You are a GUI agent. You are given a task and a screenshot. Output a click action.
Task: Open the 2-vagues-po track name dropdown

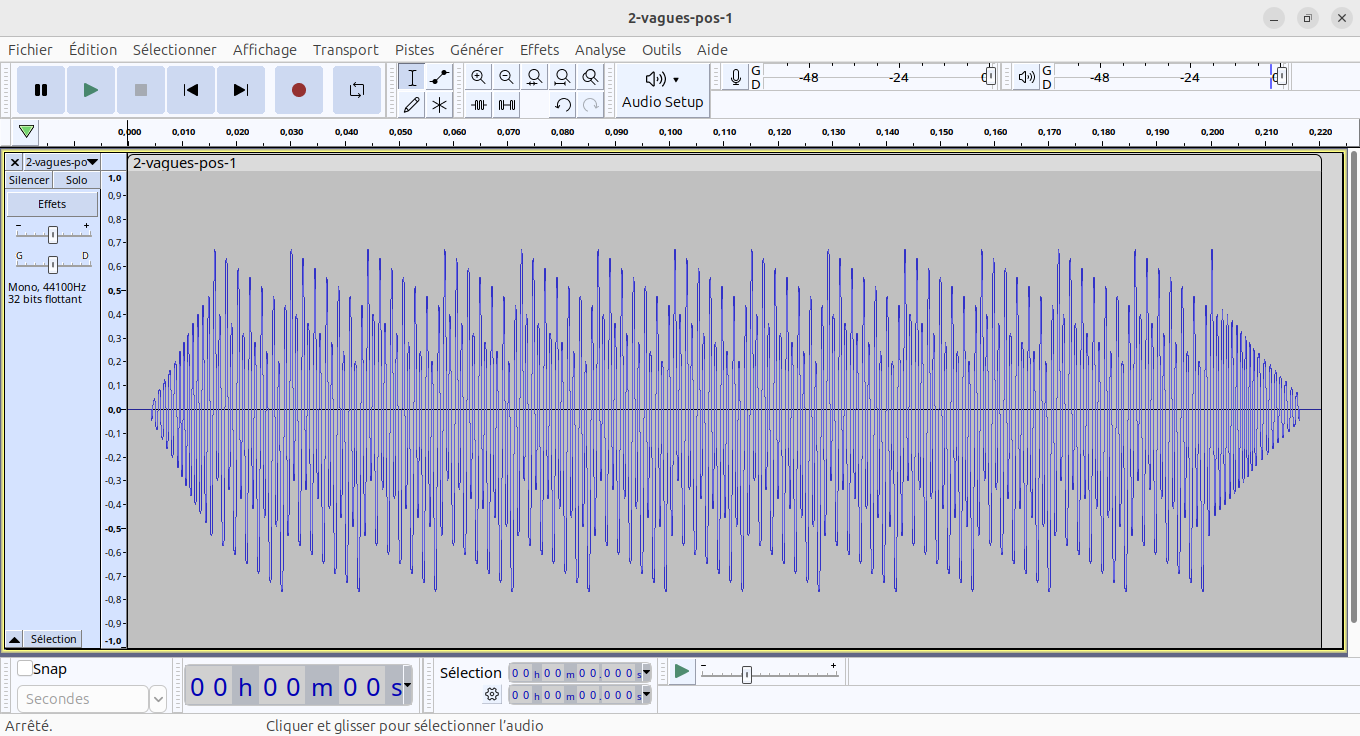pyautogui.click(x=62, y=162)
